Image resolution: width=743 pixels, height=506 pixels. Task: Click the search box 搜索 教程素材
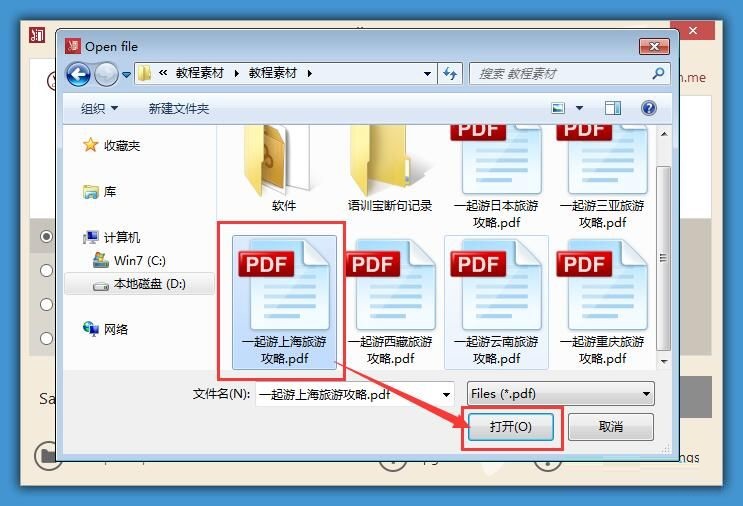click(570, 73)
